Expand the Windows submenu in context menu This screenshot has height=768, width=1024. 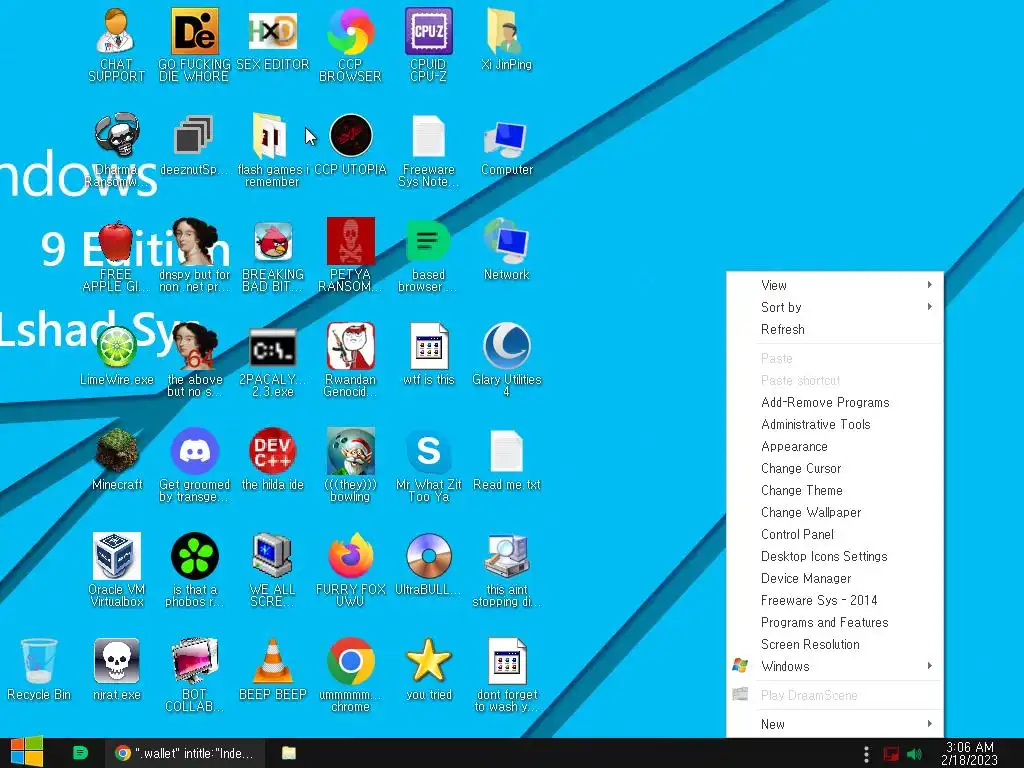pos(835,667)
